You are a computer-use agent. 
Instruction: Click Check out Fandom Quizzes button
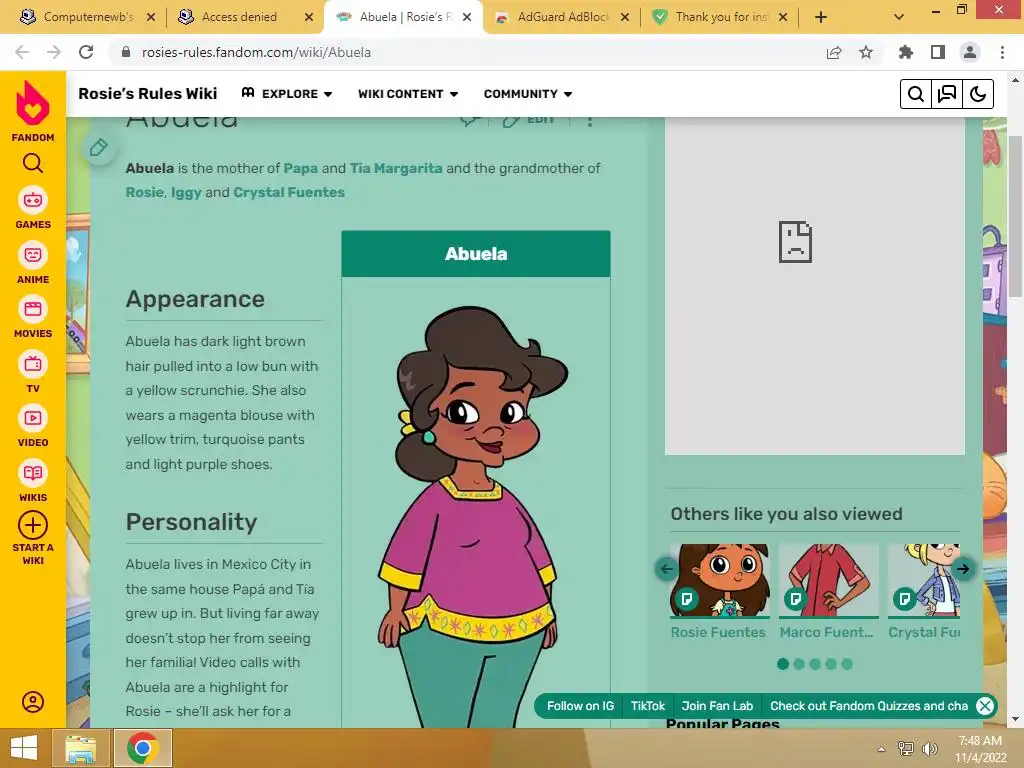point(869,706)
